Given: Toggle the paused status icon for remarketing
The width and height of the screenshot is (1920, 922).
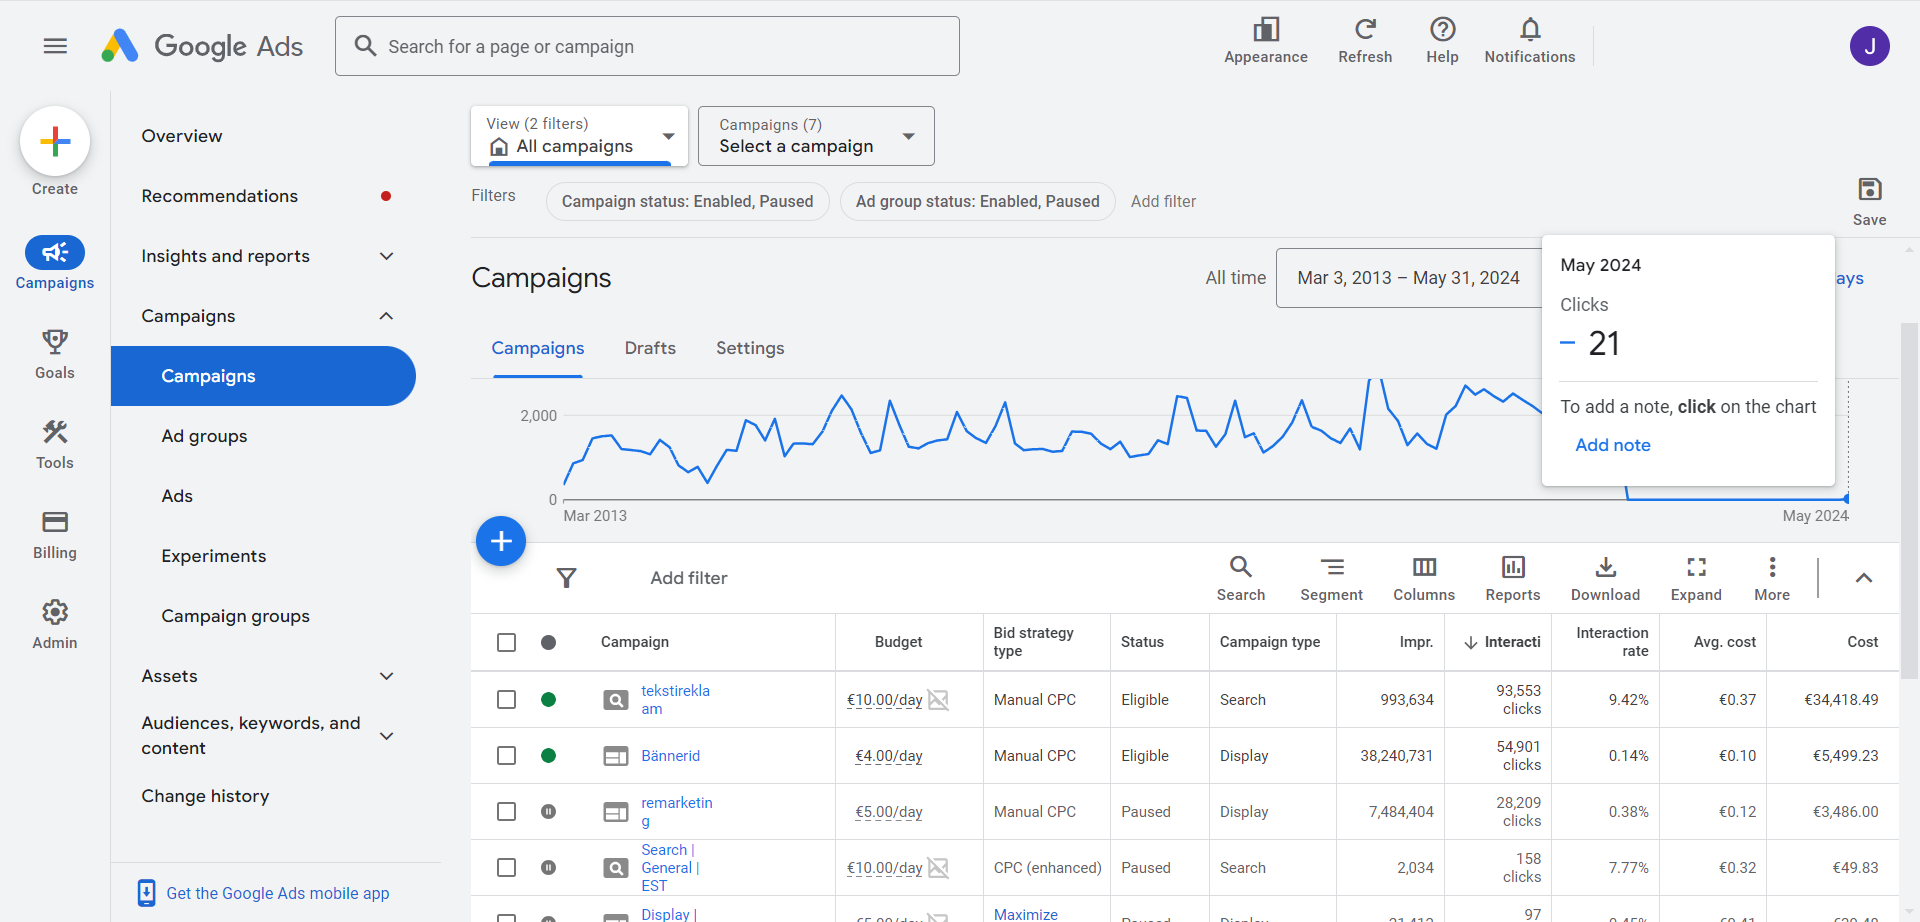Looking at the screenshot, I should coord(548,811).
